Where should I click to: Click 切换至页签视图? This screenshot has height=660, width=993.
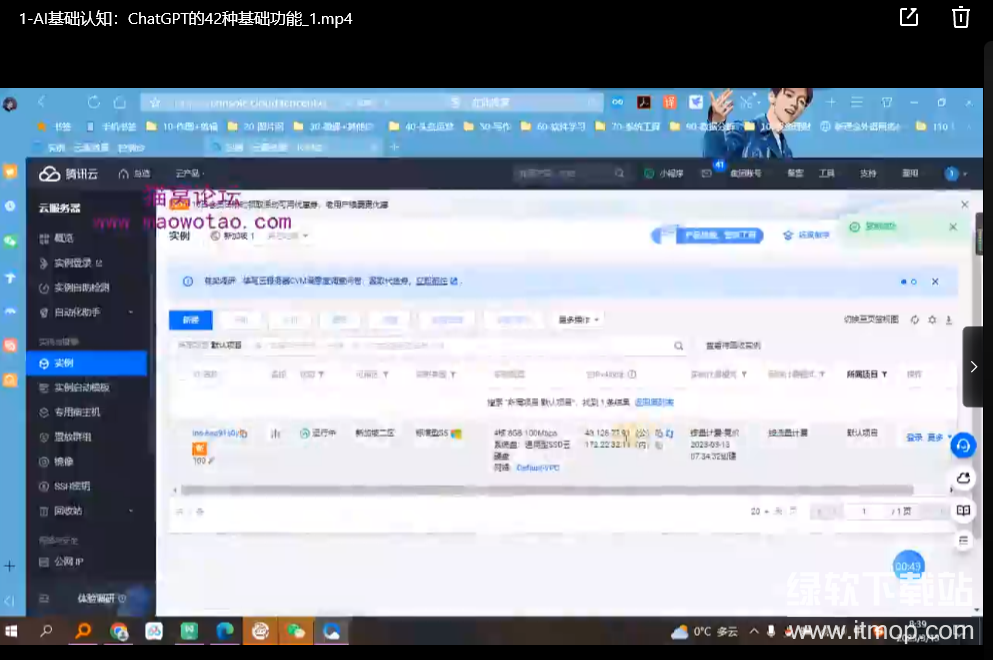871,319
